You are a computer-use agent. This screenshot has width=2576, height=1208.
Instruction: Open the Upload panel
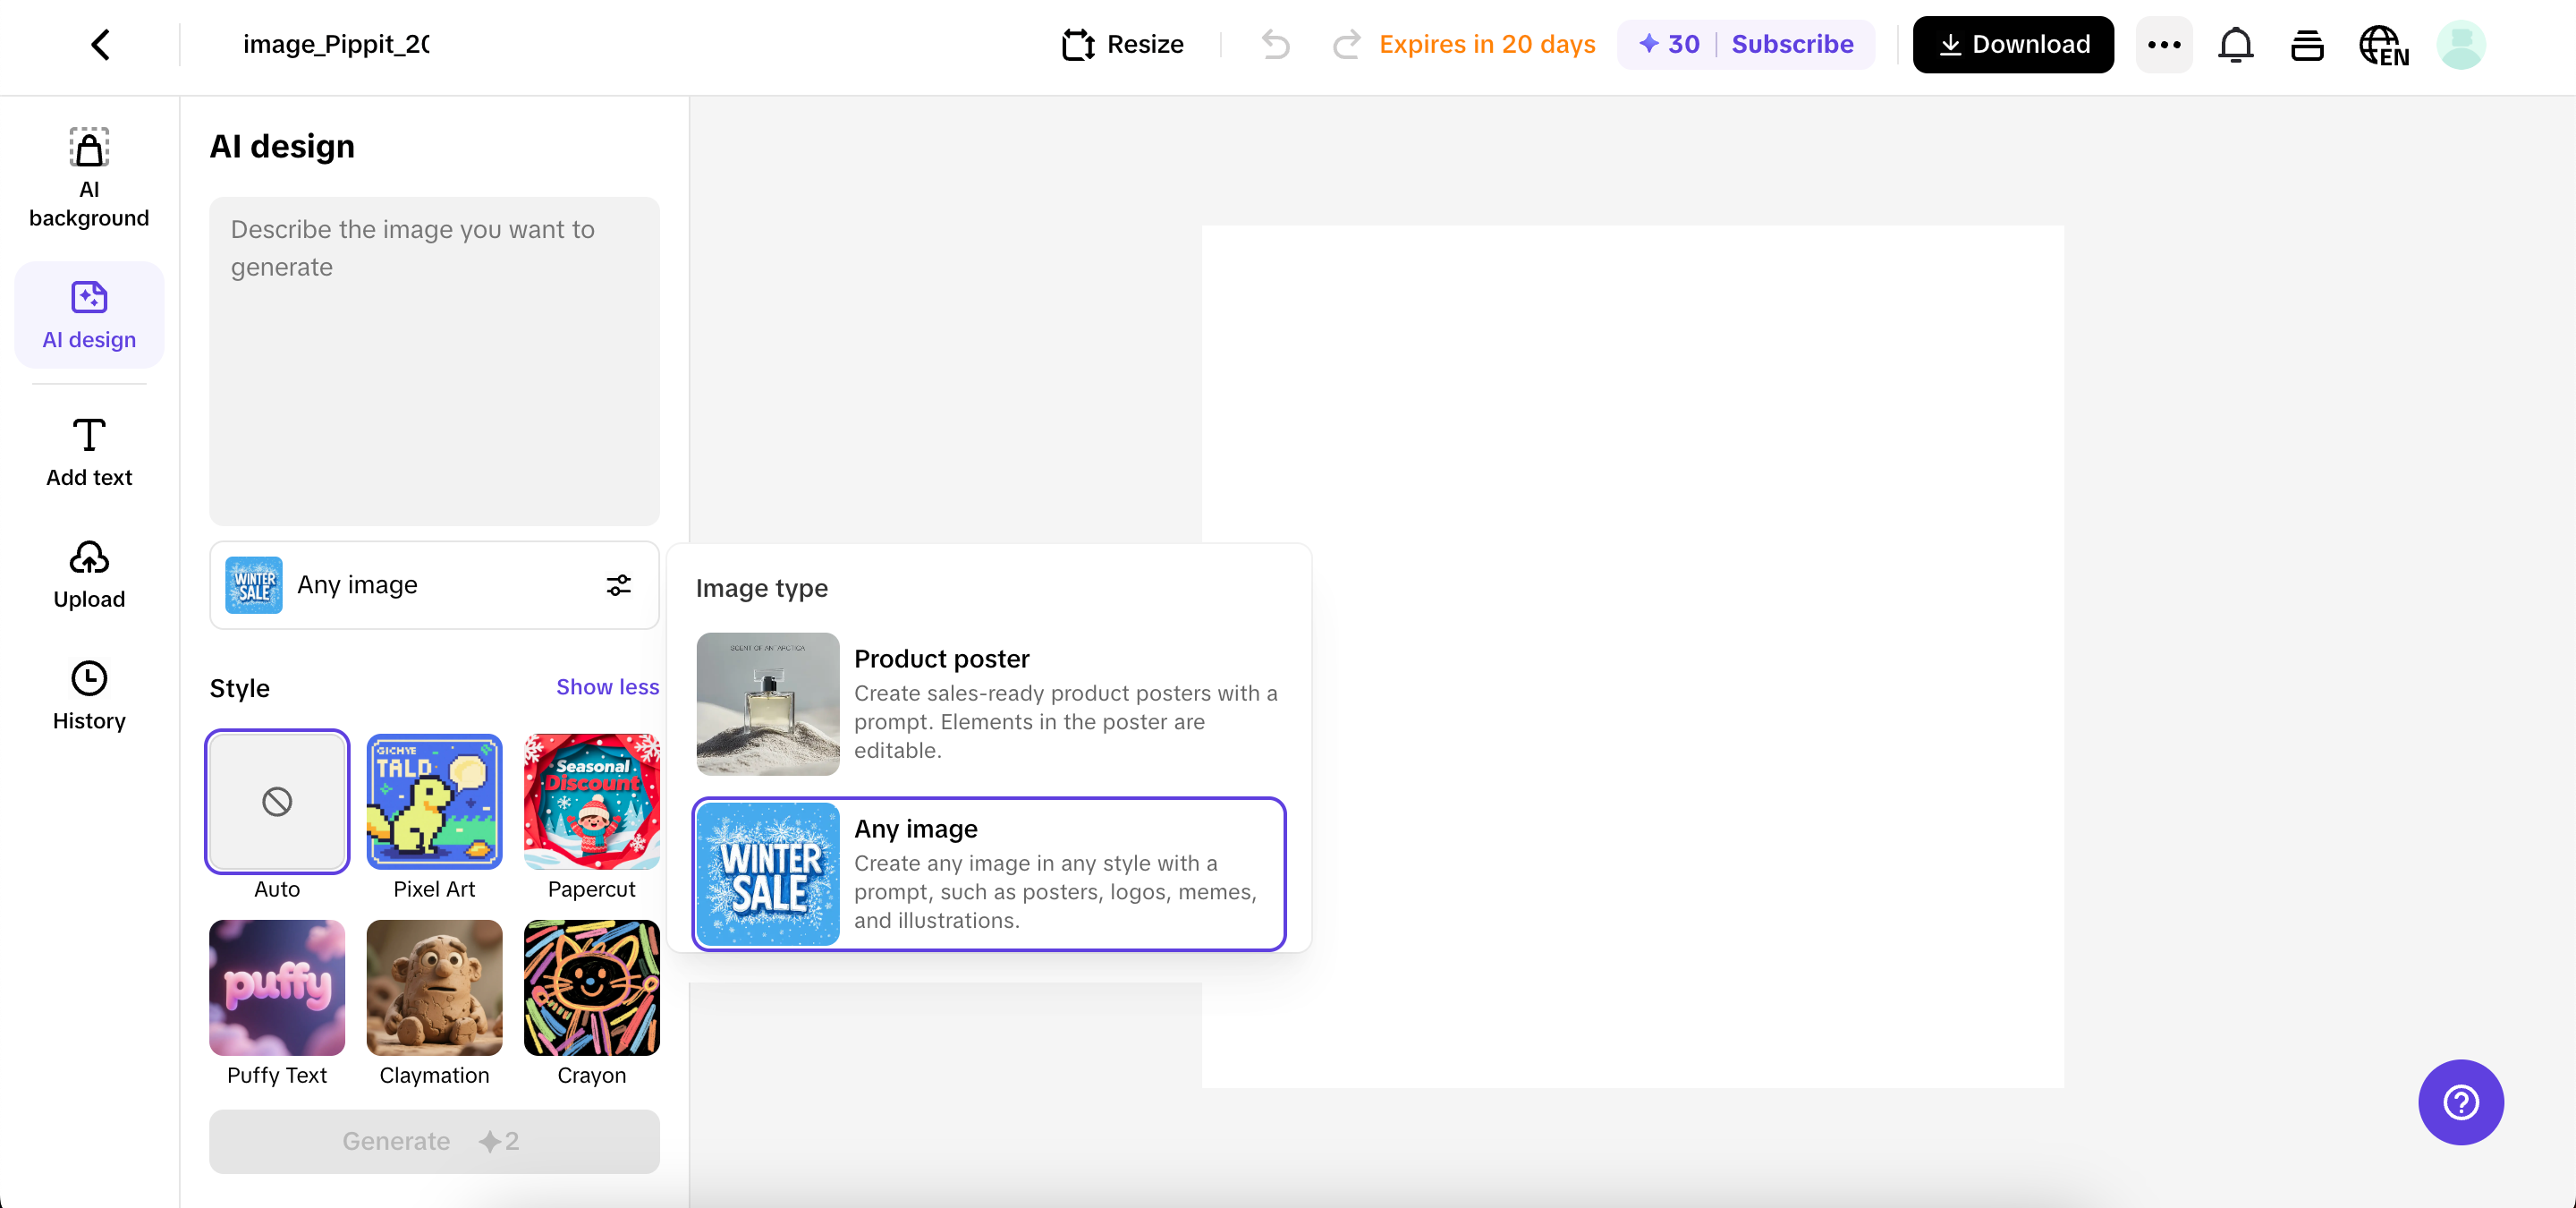pyautogui.click(x=89, y=574)
